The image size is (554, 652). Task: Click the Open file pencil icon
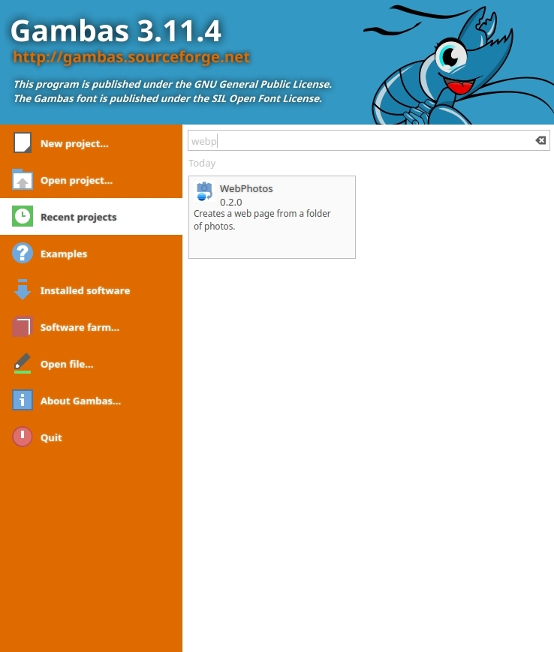[x=22, y=363]
